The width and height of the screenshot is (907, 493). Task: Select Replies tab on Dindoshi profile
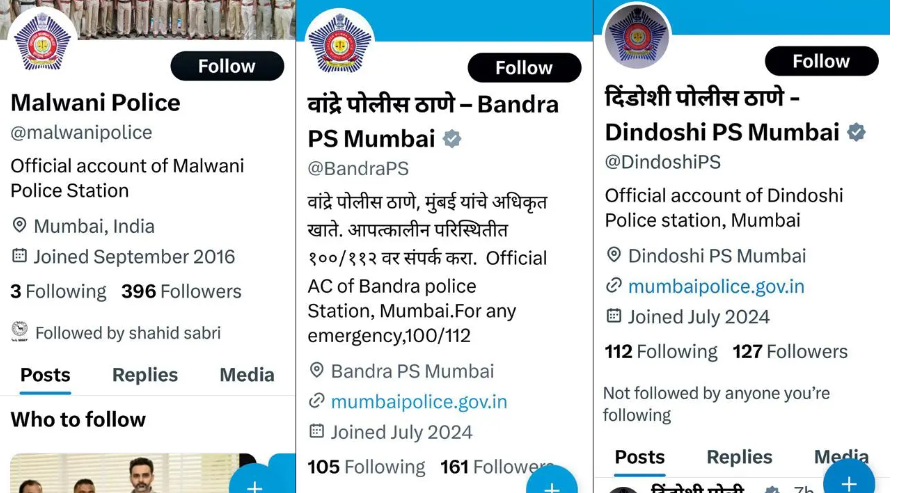[x=739, y=457]
